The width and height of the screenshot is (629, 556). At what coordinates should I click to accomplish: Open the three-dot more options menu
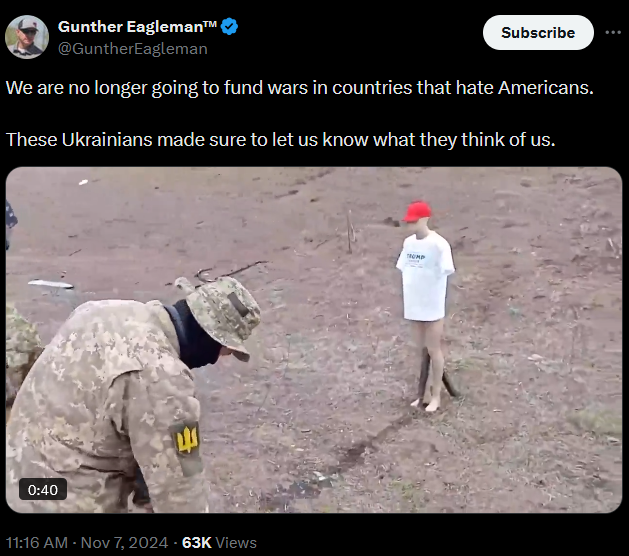tap(613, 32)
